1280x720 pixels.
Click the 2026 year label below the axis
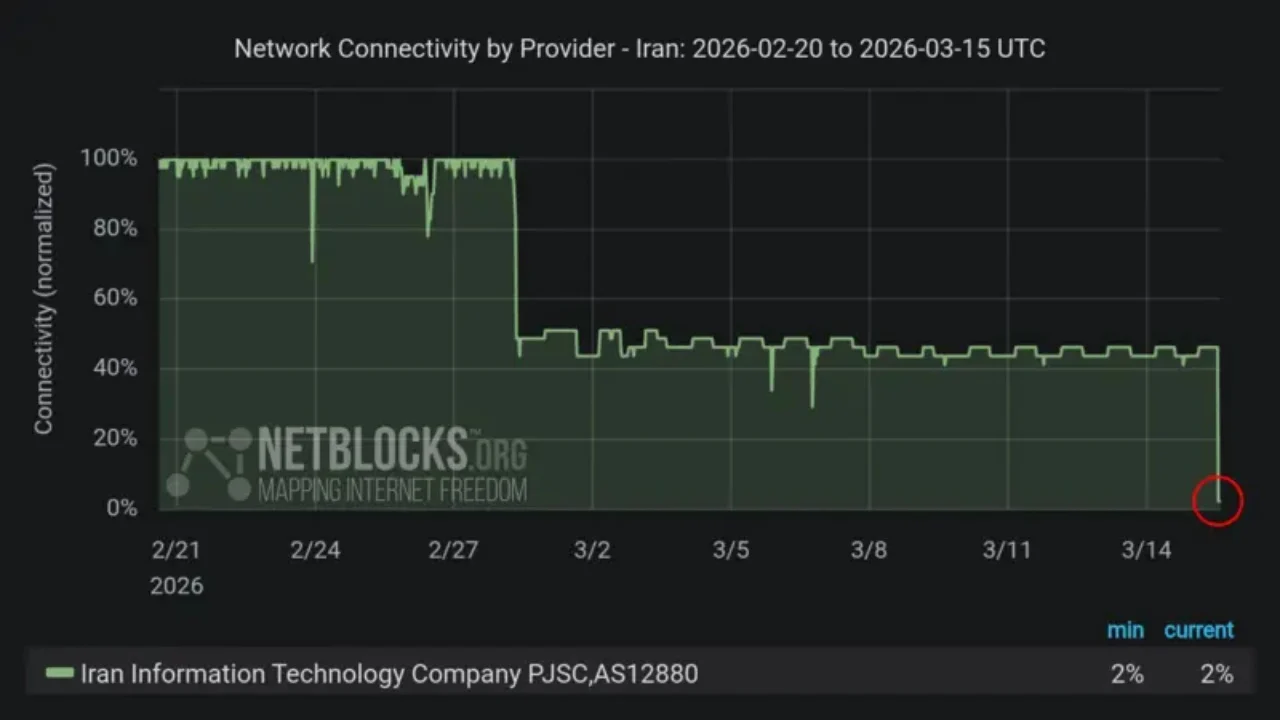point(176,585)
